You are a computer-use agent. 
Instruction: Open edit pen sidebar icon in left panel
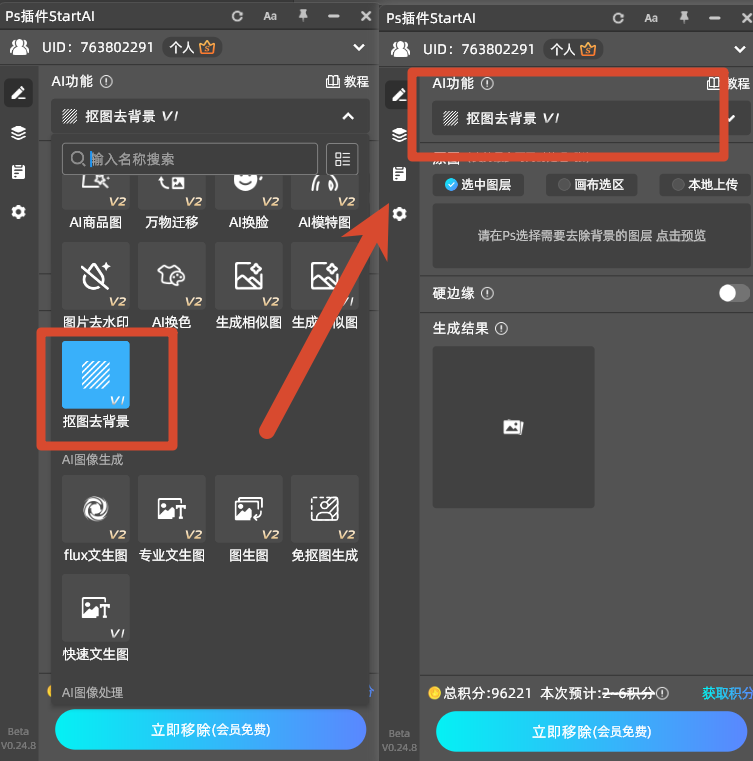18,92
